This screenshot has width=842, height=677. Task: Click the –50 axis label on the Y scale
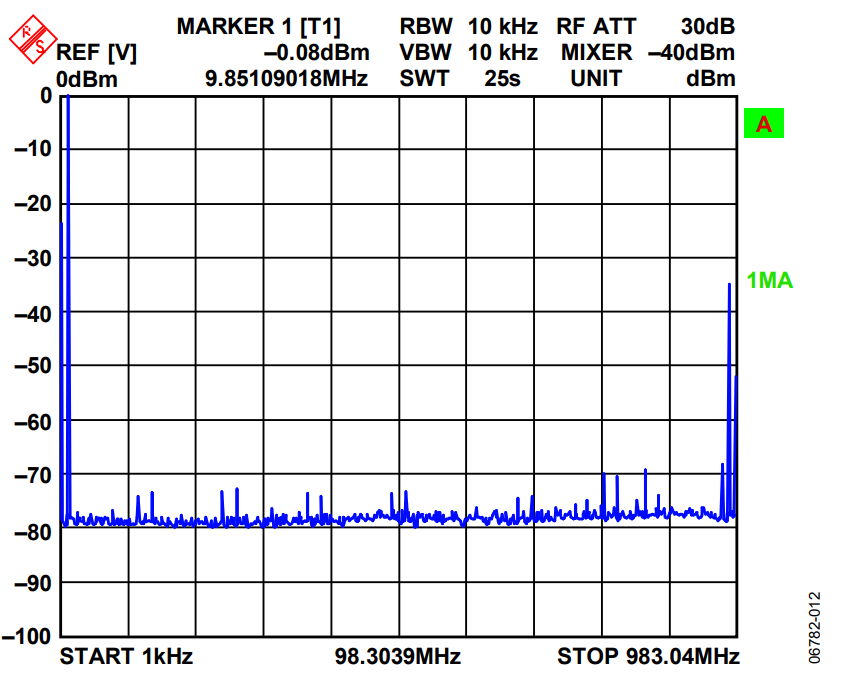tap(32, 366)
